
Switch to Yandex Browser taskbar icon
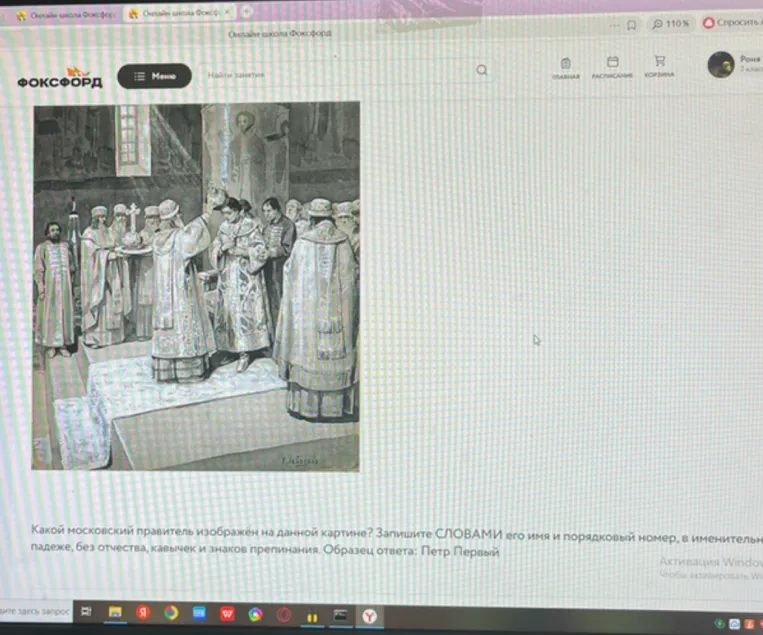click(x=369, y=617)
